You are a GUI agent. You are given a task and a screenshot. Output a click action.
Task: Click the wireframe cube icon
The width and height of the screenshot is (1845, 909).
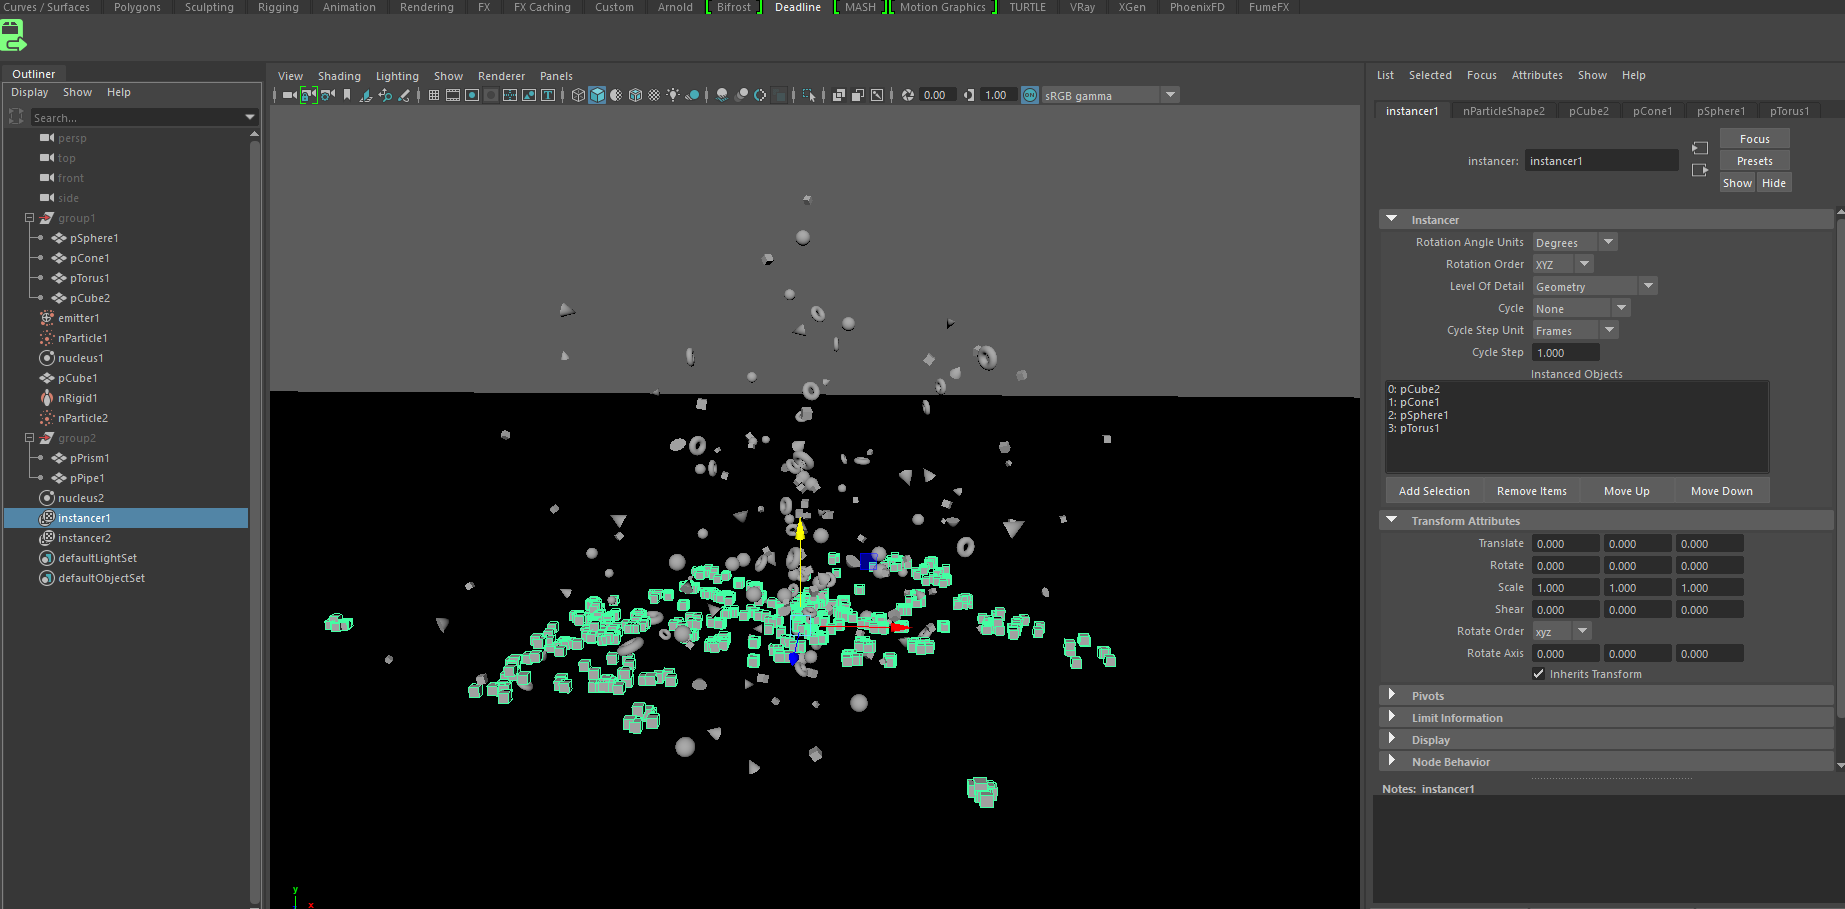coord(578,95)
